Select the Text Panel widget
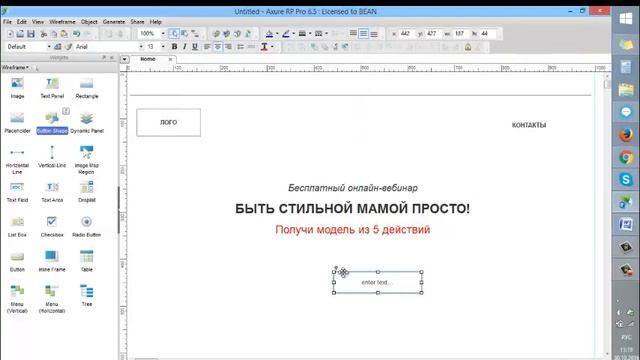 52,88
